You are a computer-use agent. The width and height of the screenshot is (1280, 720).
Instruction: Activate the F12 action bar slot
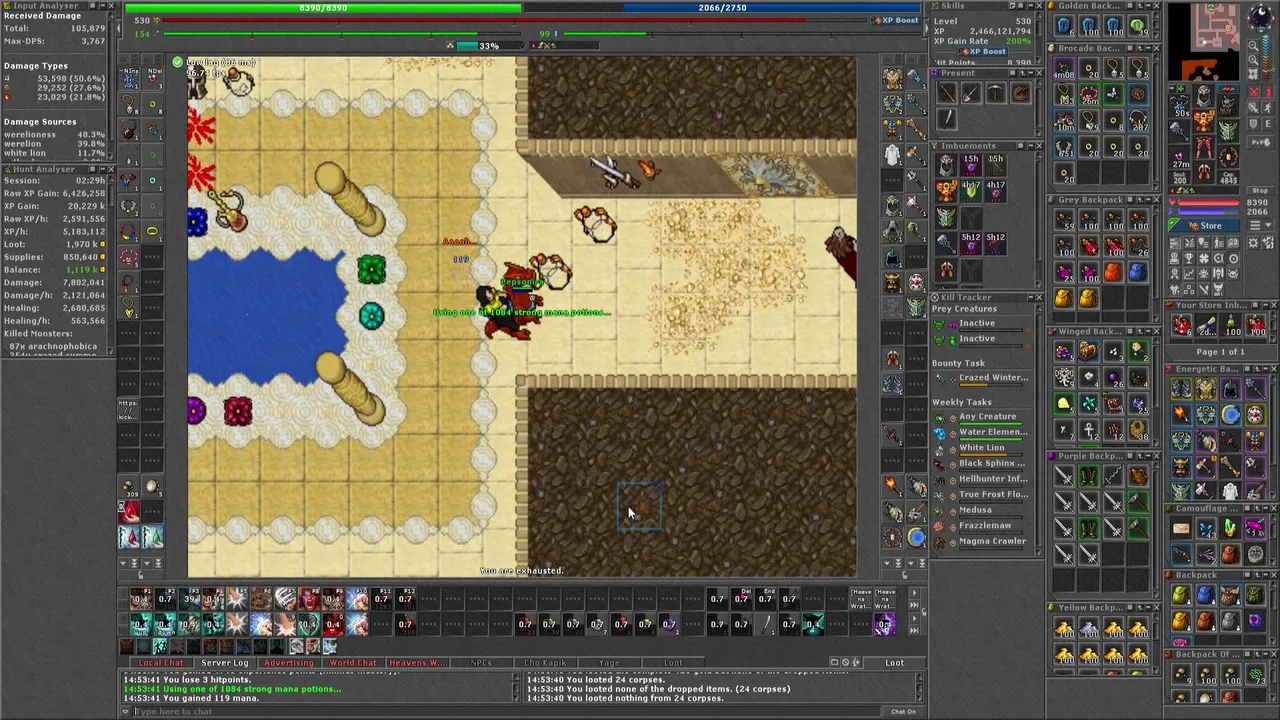[x=406, y=599]
